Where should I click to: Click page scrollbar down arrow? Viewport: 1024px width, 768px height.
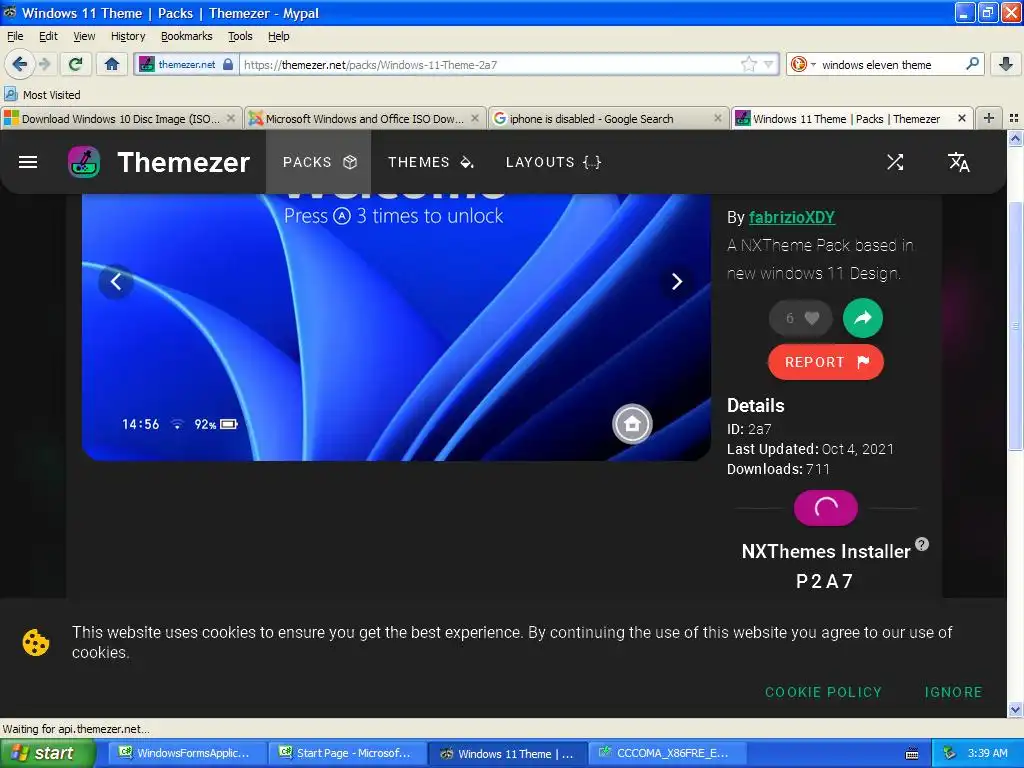1015,709
